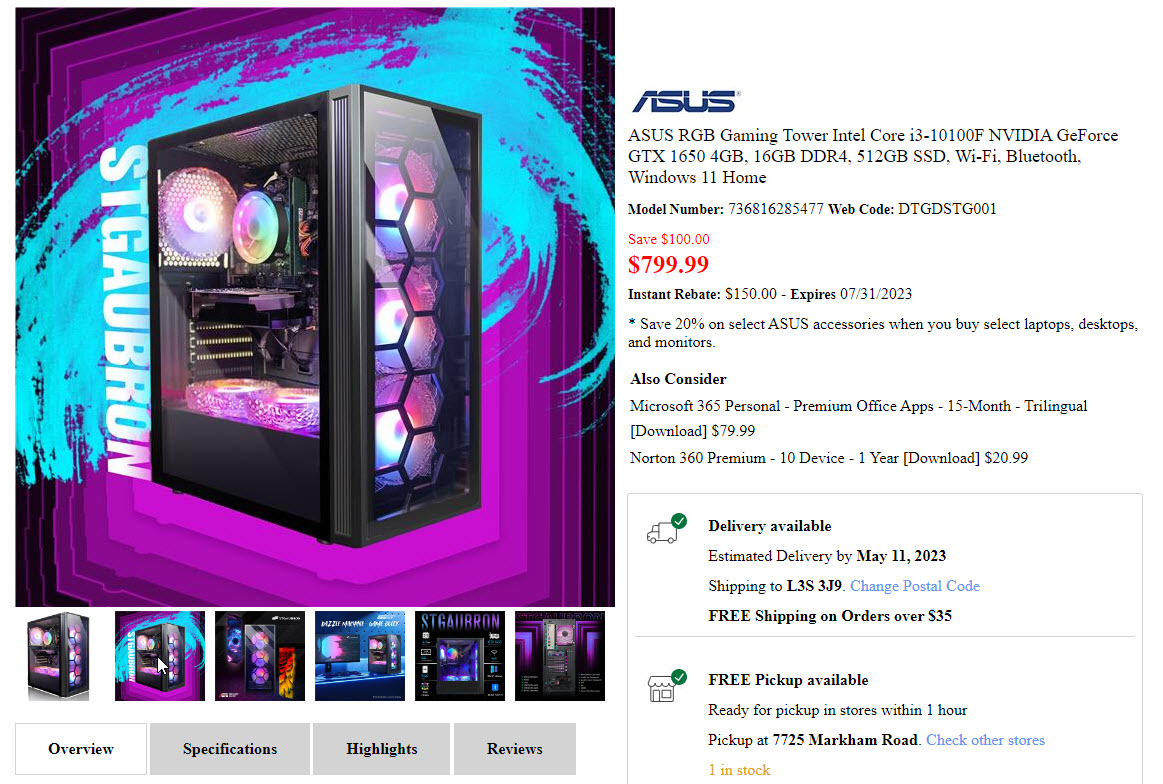Click the Check other stores link
Image resolution: width=1163 pixels, height=784 pixels.
(x=985, y=740)
